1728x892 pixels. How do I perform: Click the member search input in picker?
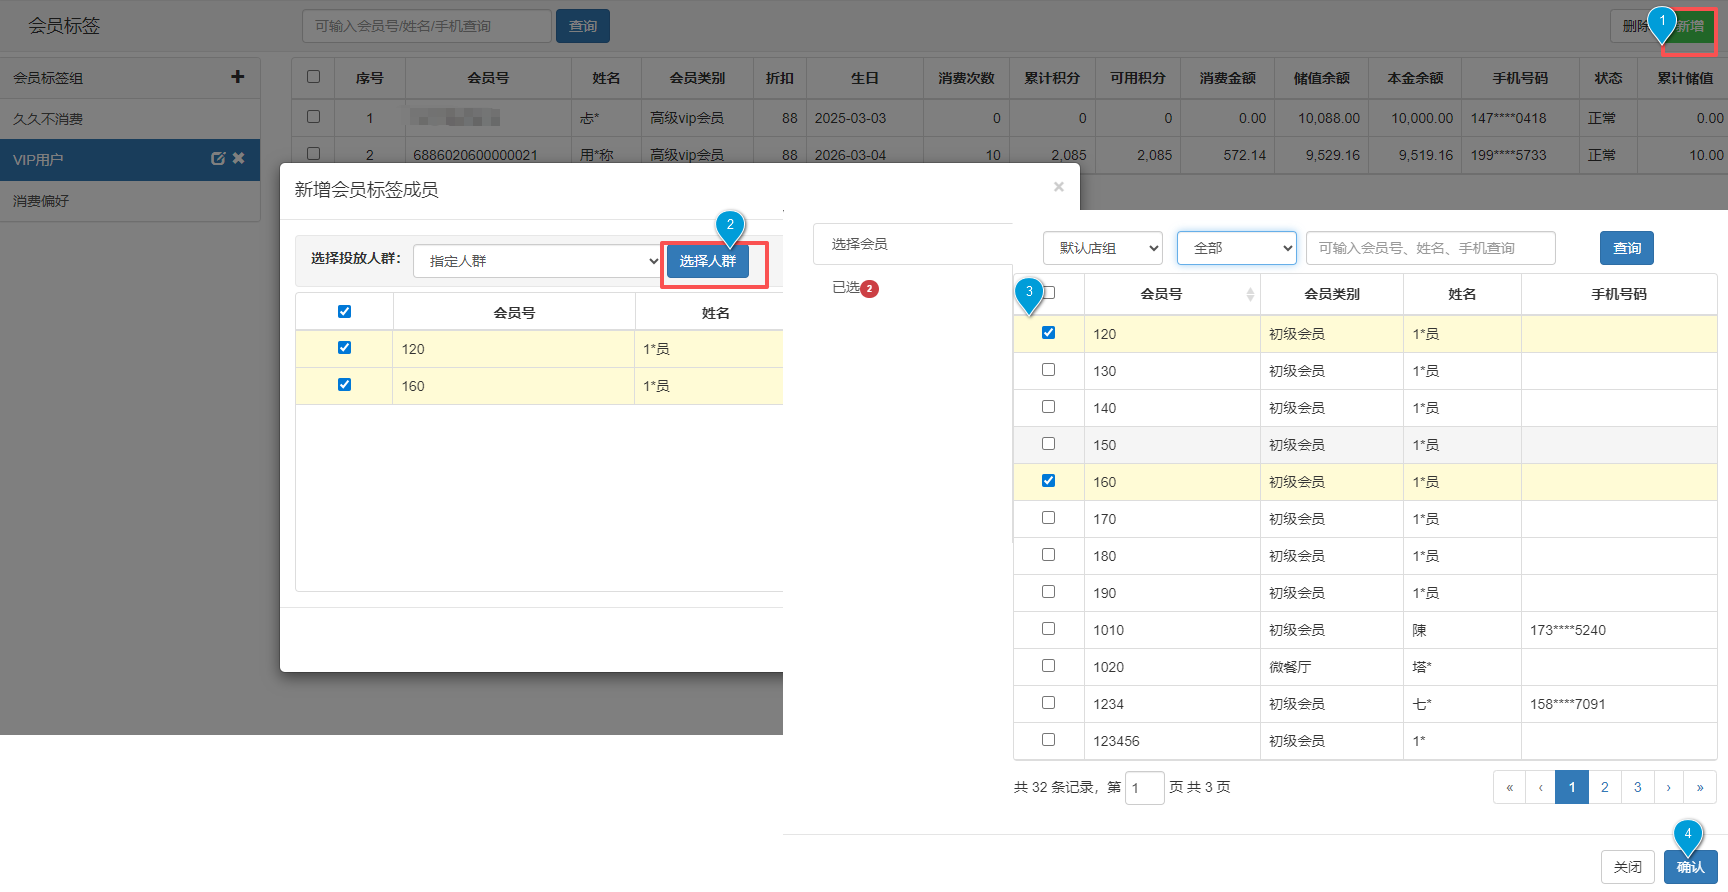(x=1430, y=248)
